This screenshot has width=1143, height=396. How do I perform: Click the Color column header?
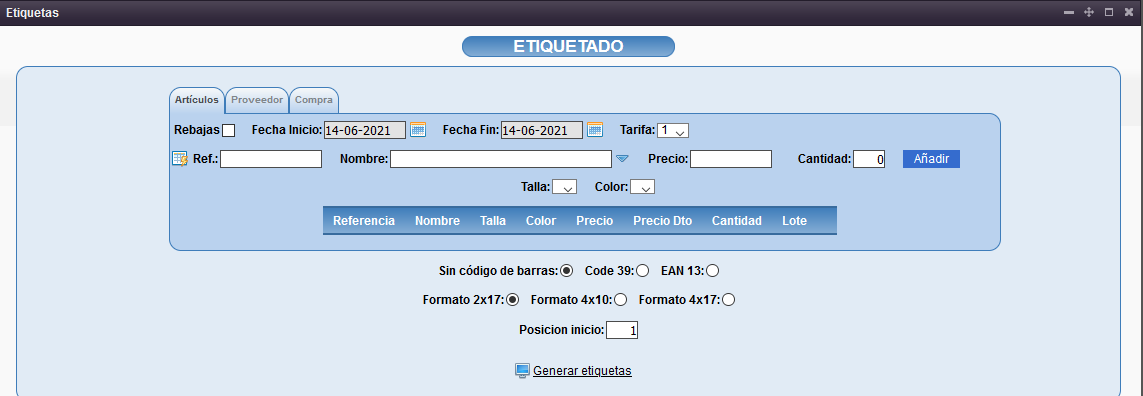click(x=541, y=221)
